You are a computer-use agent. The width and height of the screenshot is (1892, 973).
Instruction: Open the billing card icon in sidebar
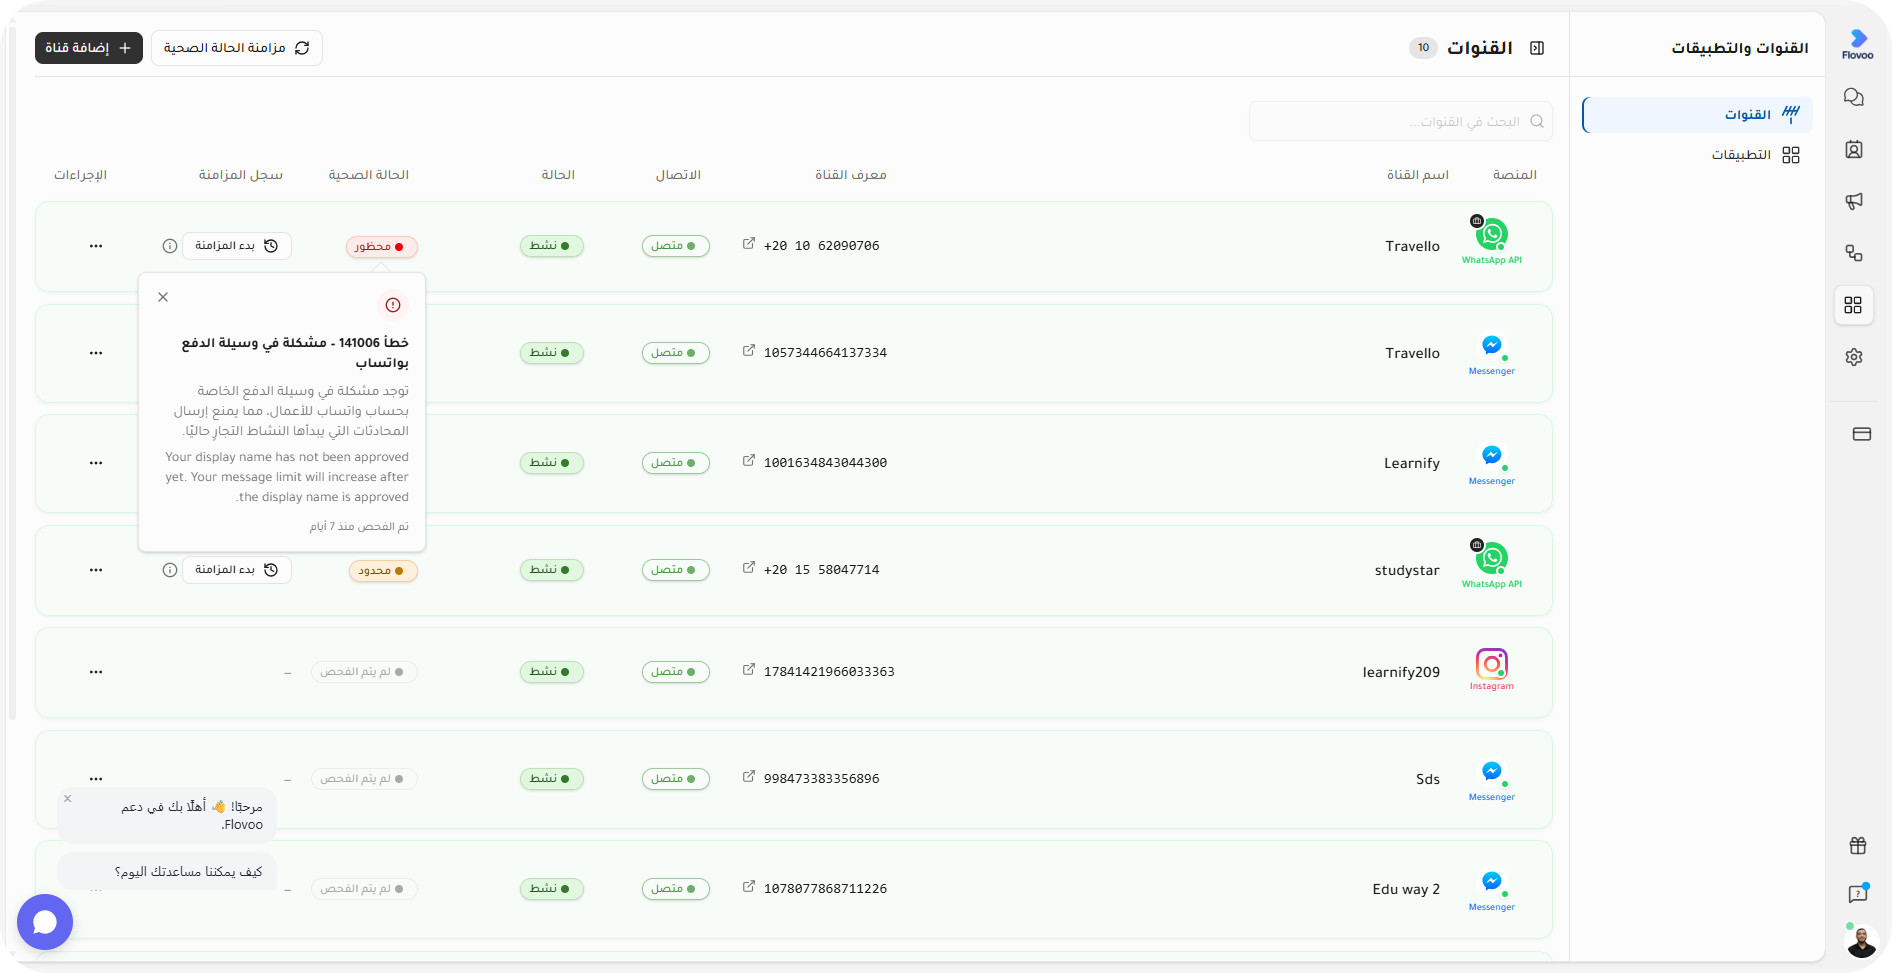1861,434
